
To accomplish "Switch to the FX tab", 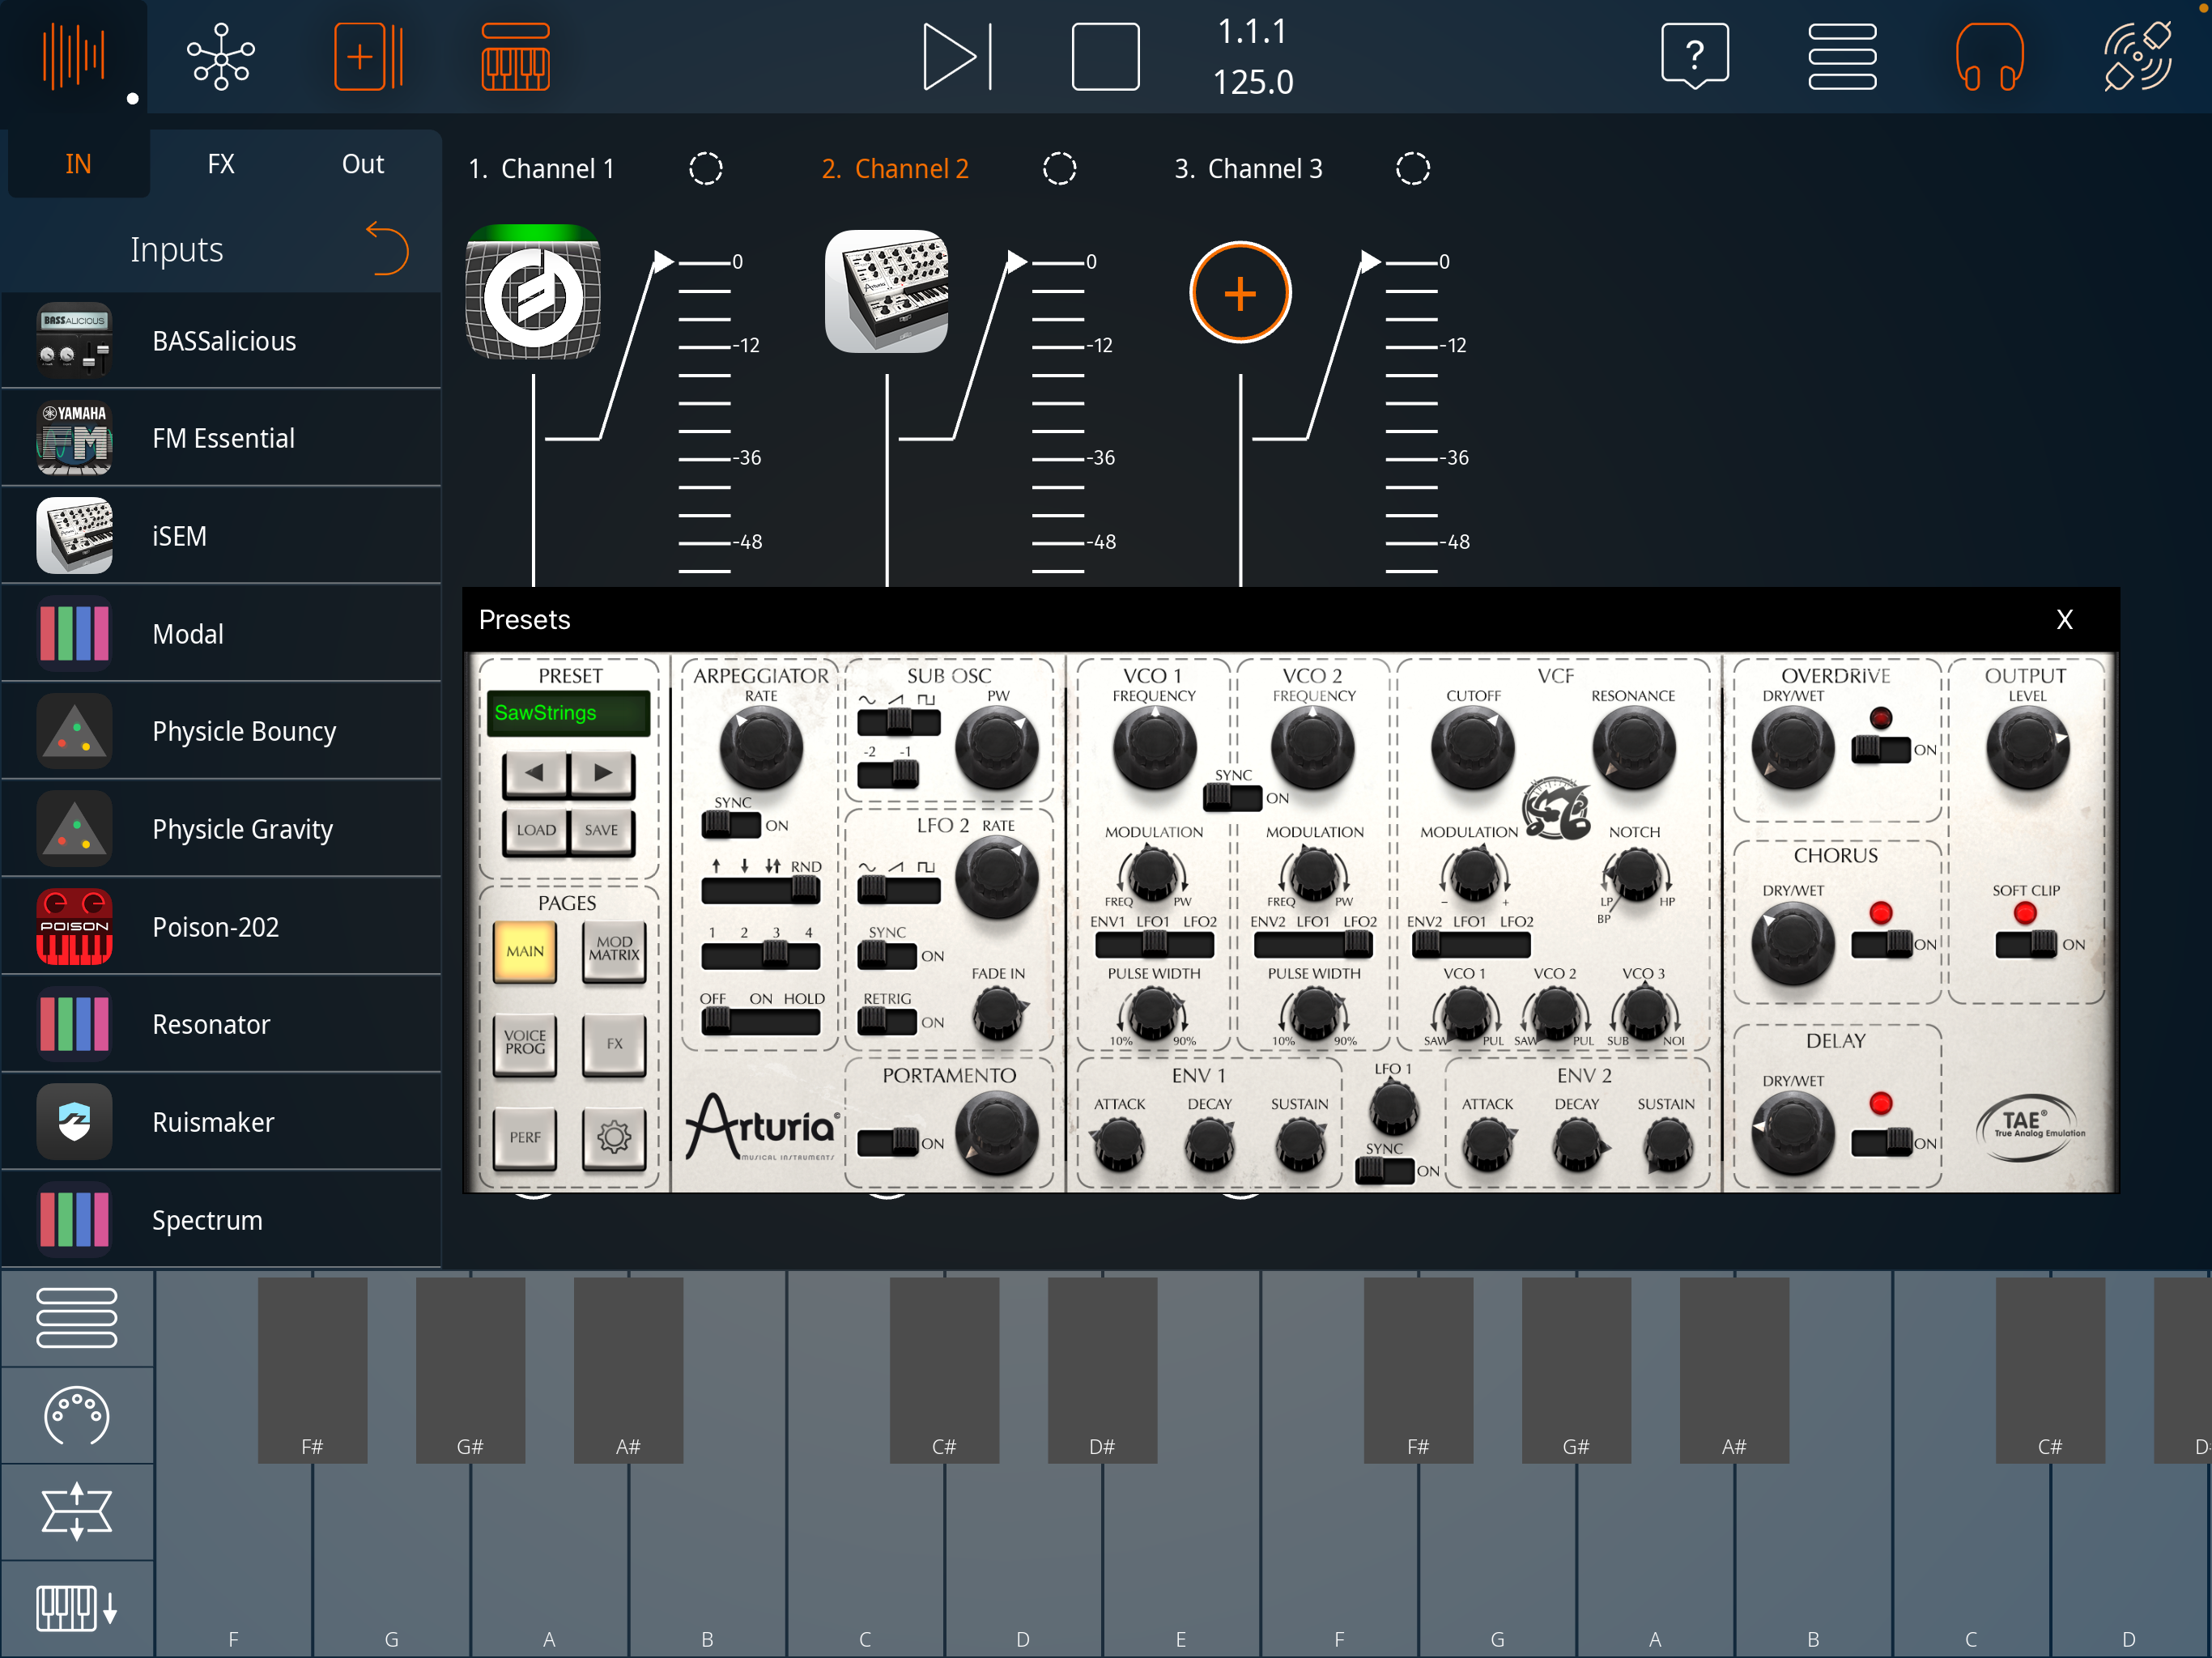I will point(221,164).
